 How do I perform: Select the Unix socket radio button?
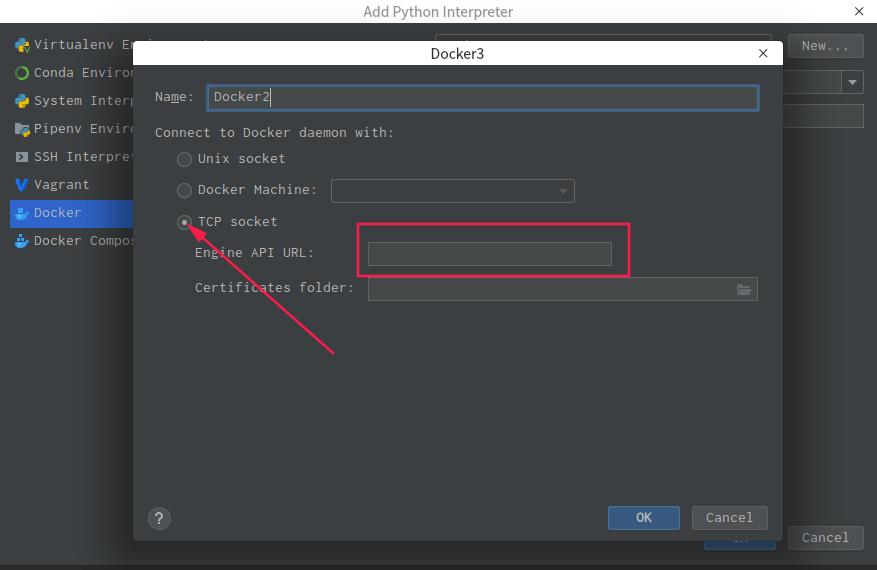pyautogui.click(x=185, y=159)
